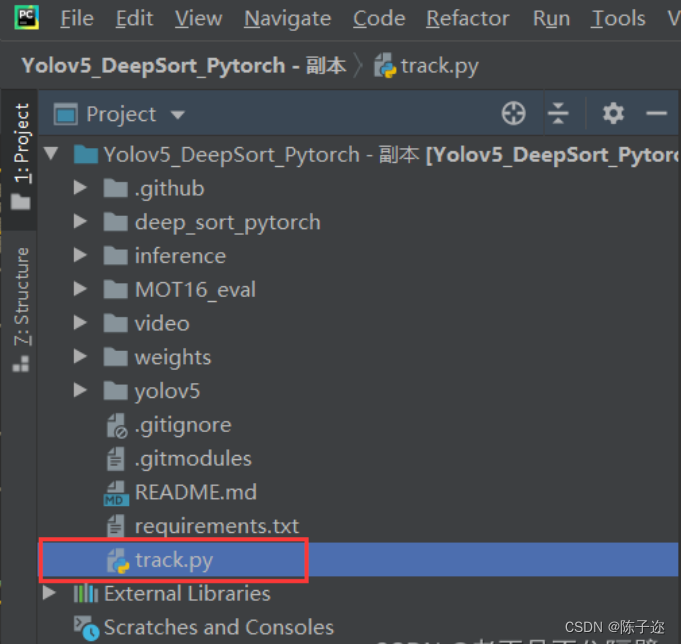Screen dimensions: 681x644
Task: Click the MOT16_eval folder icon
Action: [116, 289]
